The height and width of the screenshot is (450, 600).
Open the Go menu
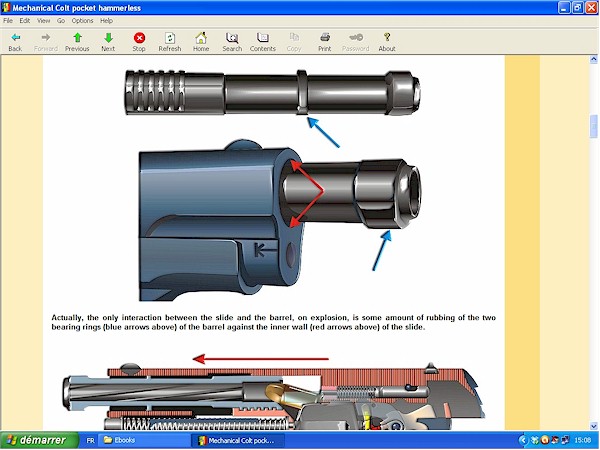61,21
